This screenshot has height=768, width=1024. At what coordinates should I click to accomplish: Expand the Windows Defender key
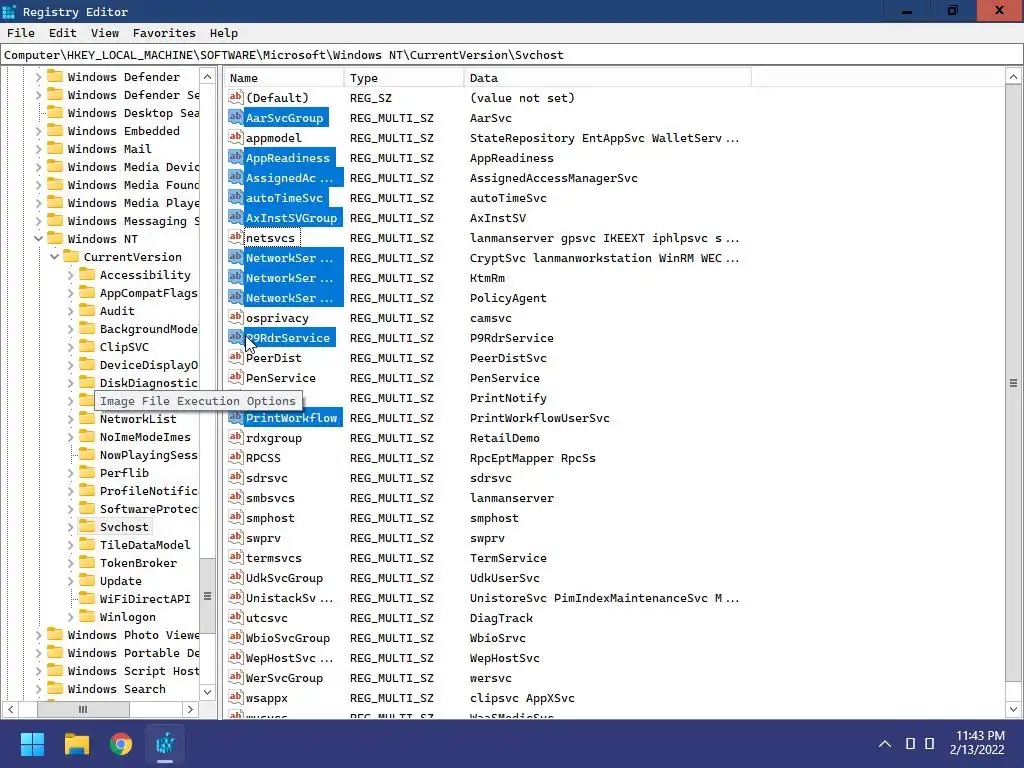coord(38,76)
